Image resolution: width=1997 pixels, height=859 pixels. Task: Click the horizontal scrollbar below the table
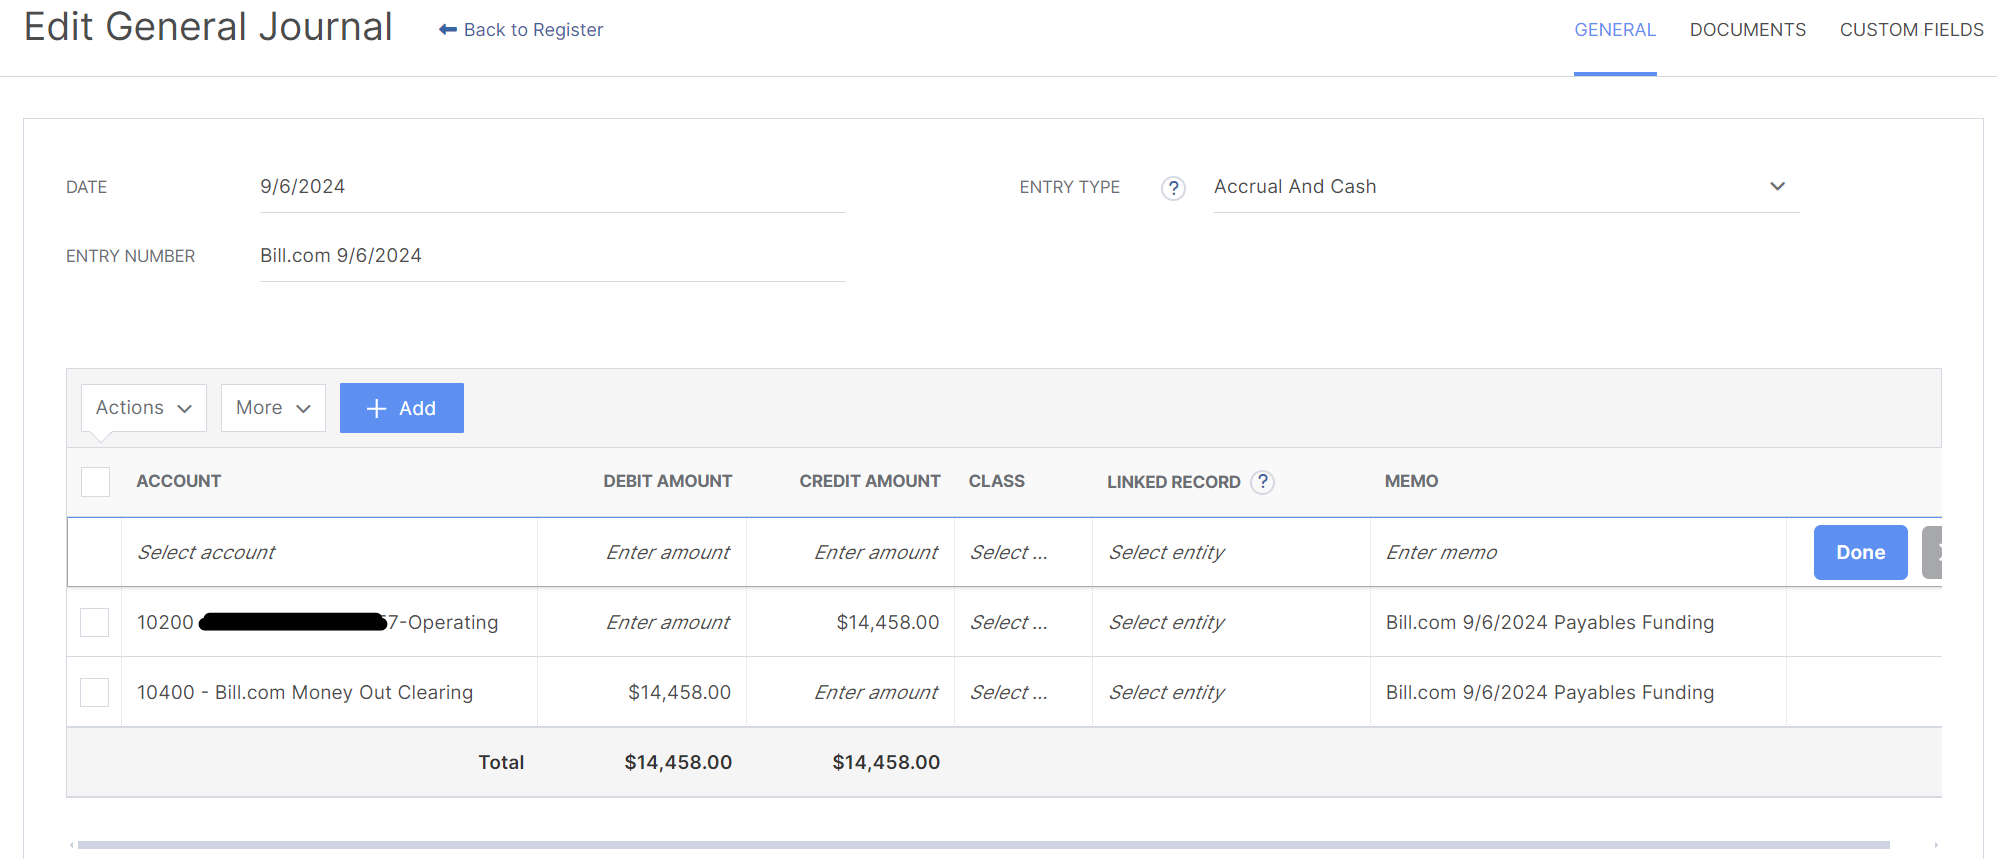click(x=983, y=845)
